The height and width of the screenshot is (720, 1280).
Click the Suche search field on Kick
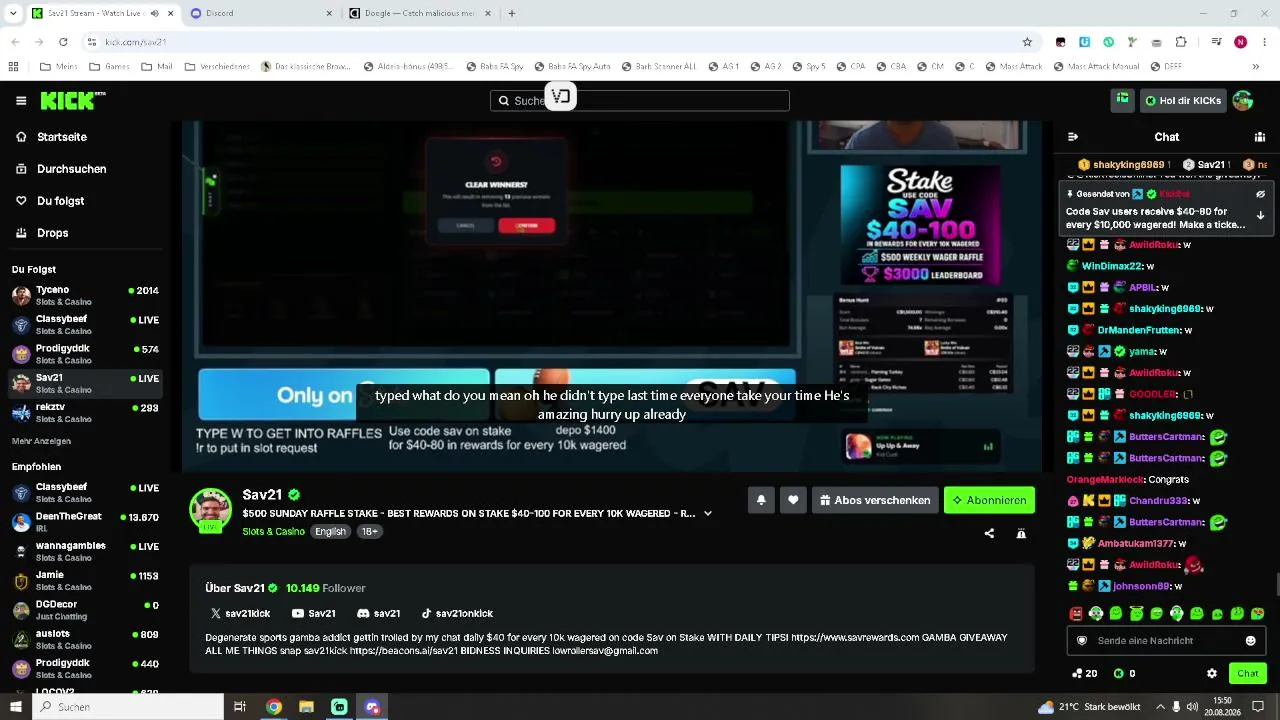pos(640,100)
